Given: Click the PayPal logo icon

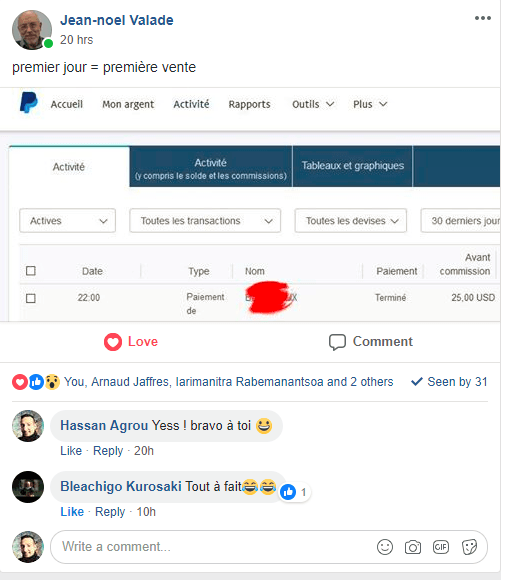Looking at the screenshot, I should tap(28, 102).
